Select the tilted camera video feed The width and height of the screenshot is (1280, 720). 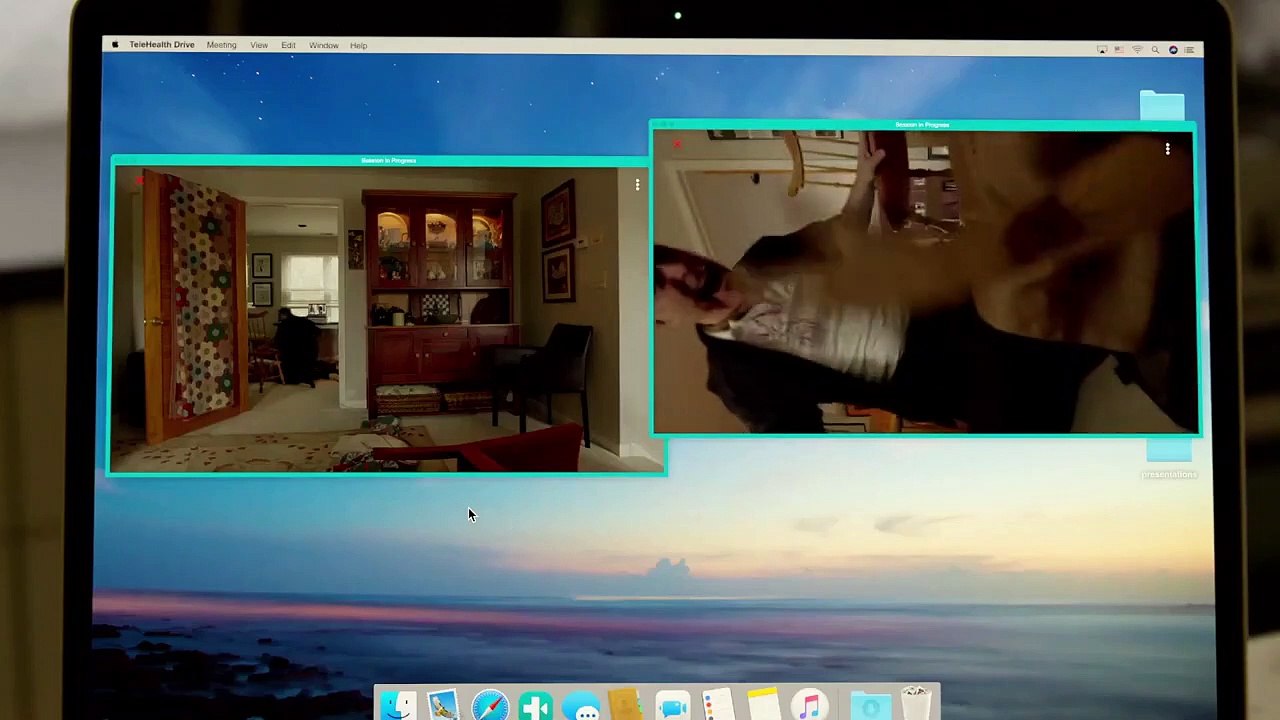[925, 282]
